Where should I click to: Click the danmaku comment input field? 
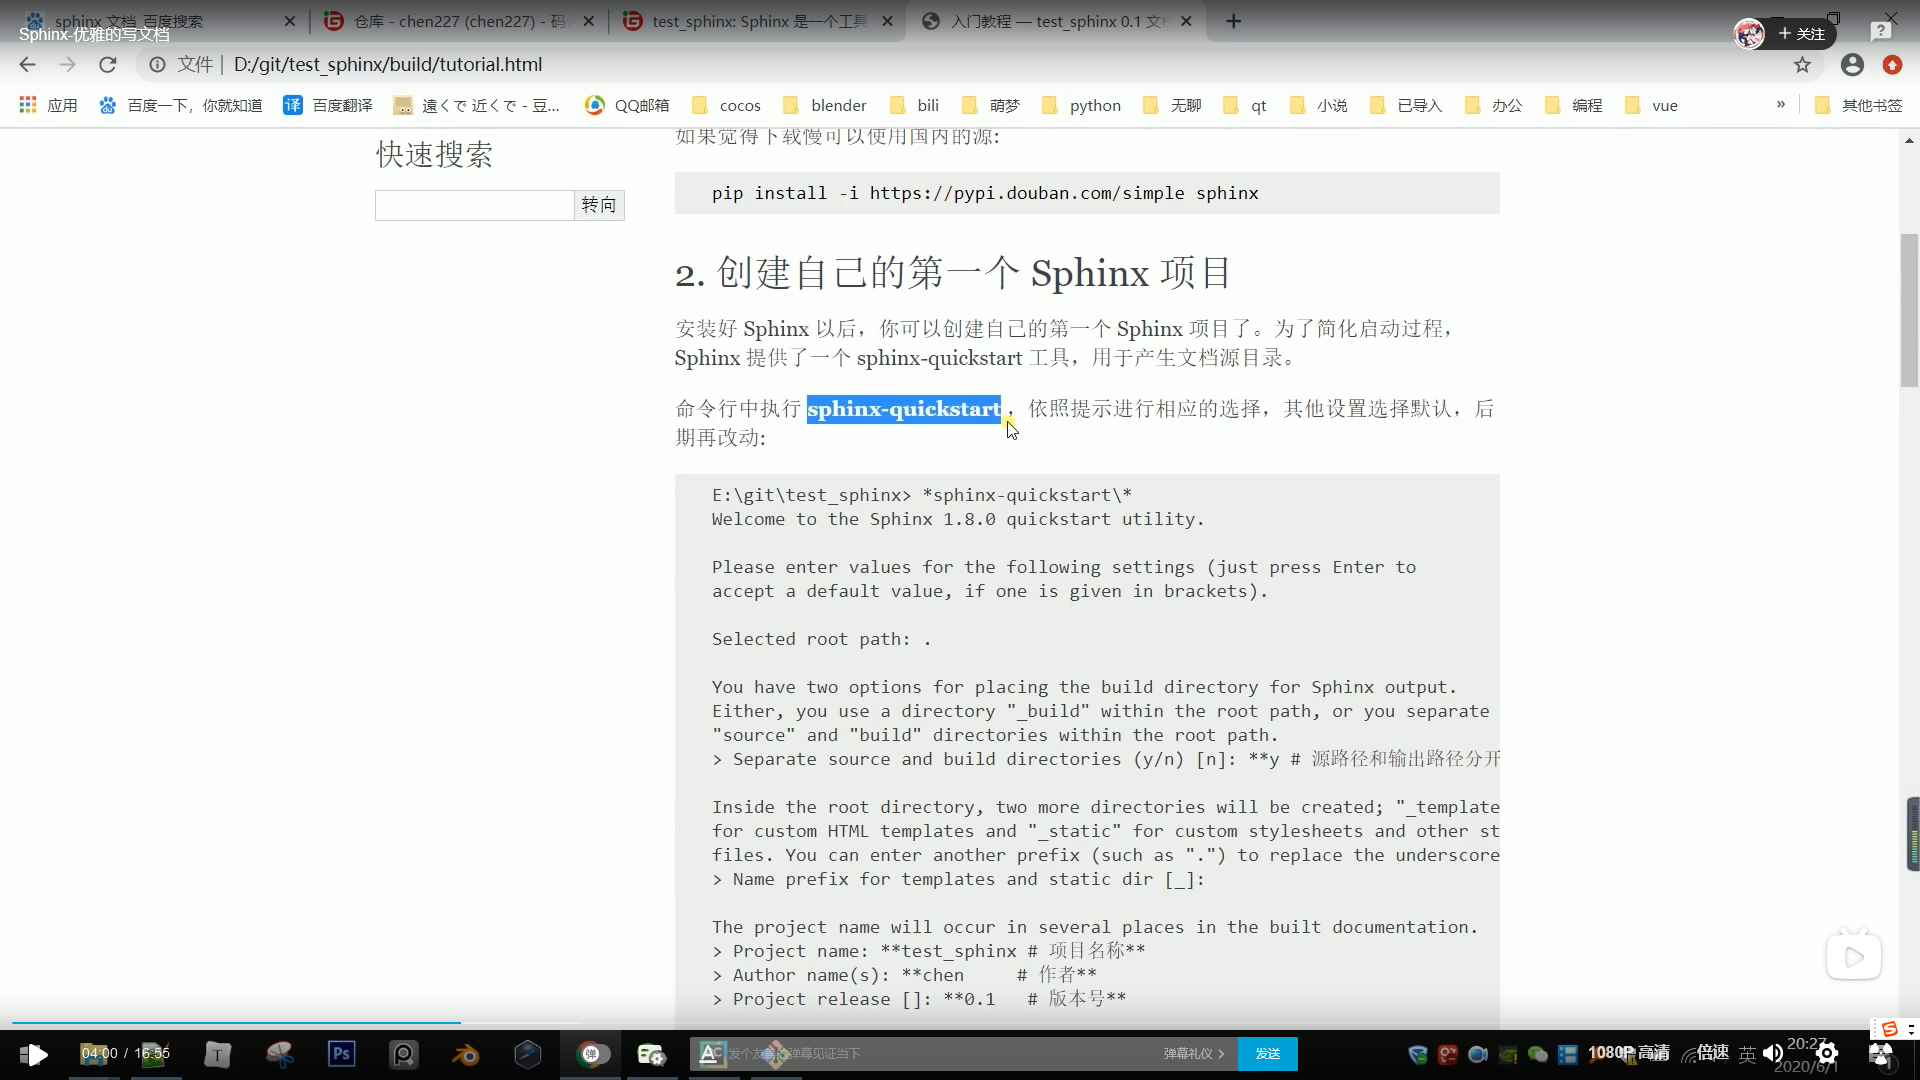coord(950,1053)
